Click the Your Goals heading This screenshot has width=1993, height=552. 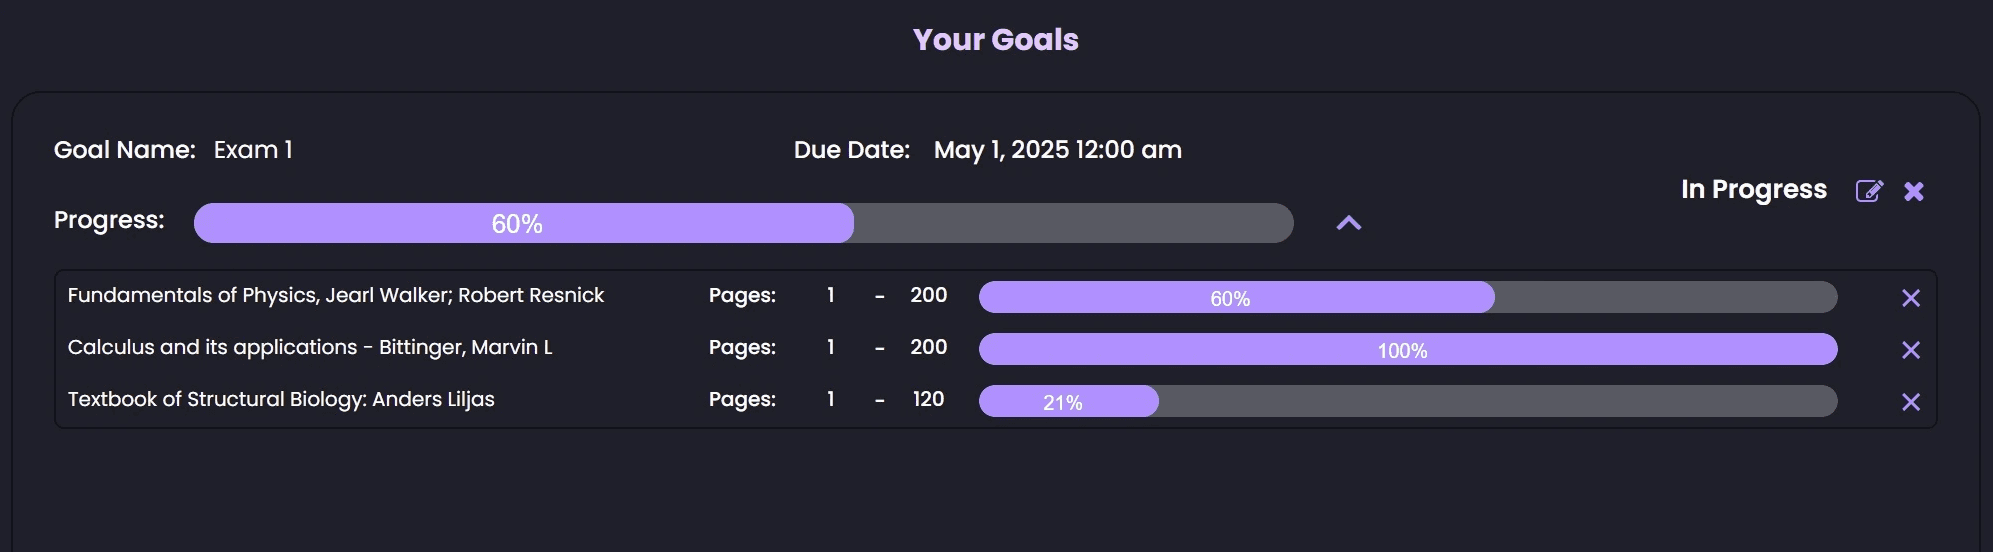996,39
